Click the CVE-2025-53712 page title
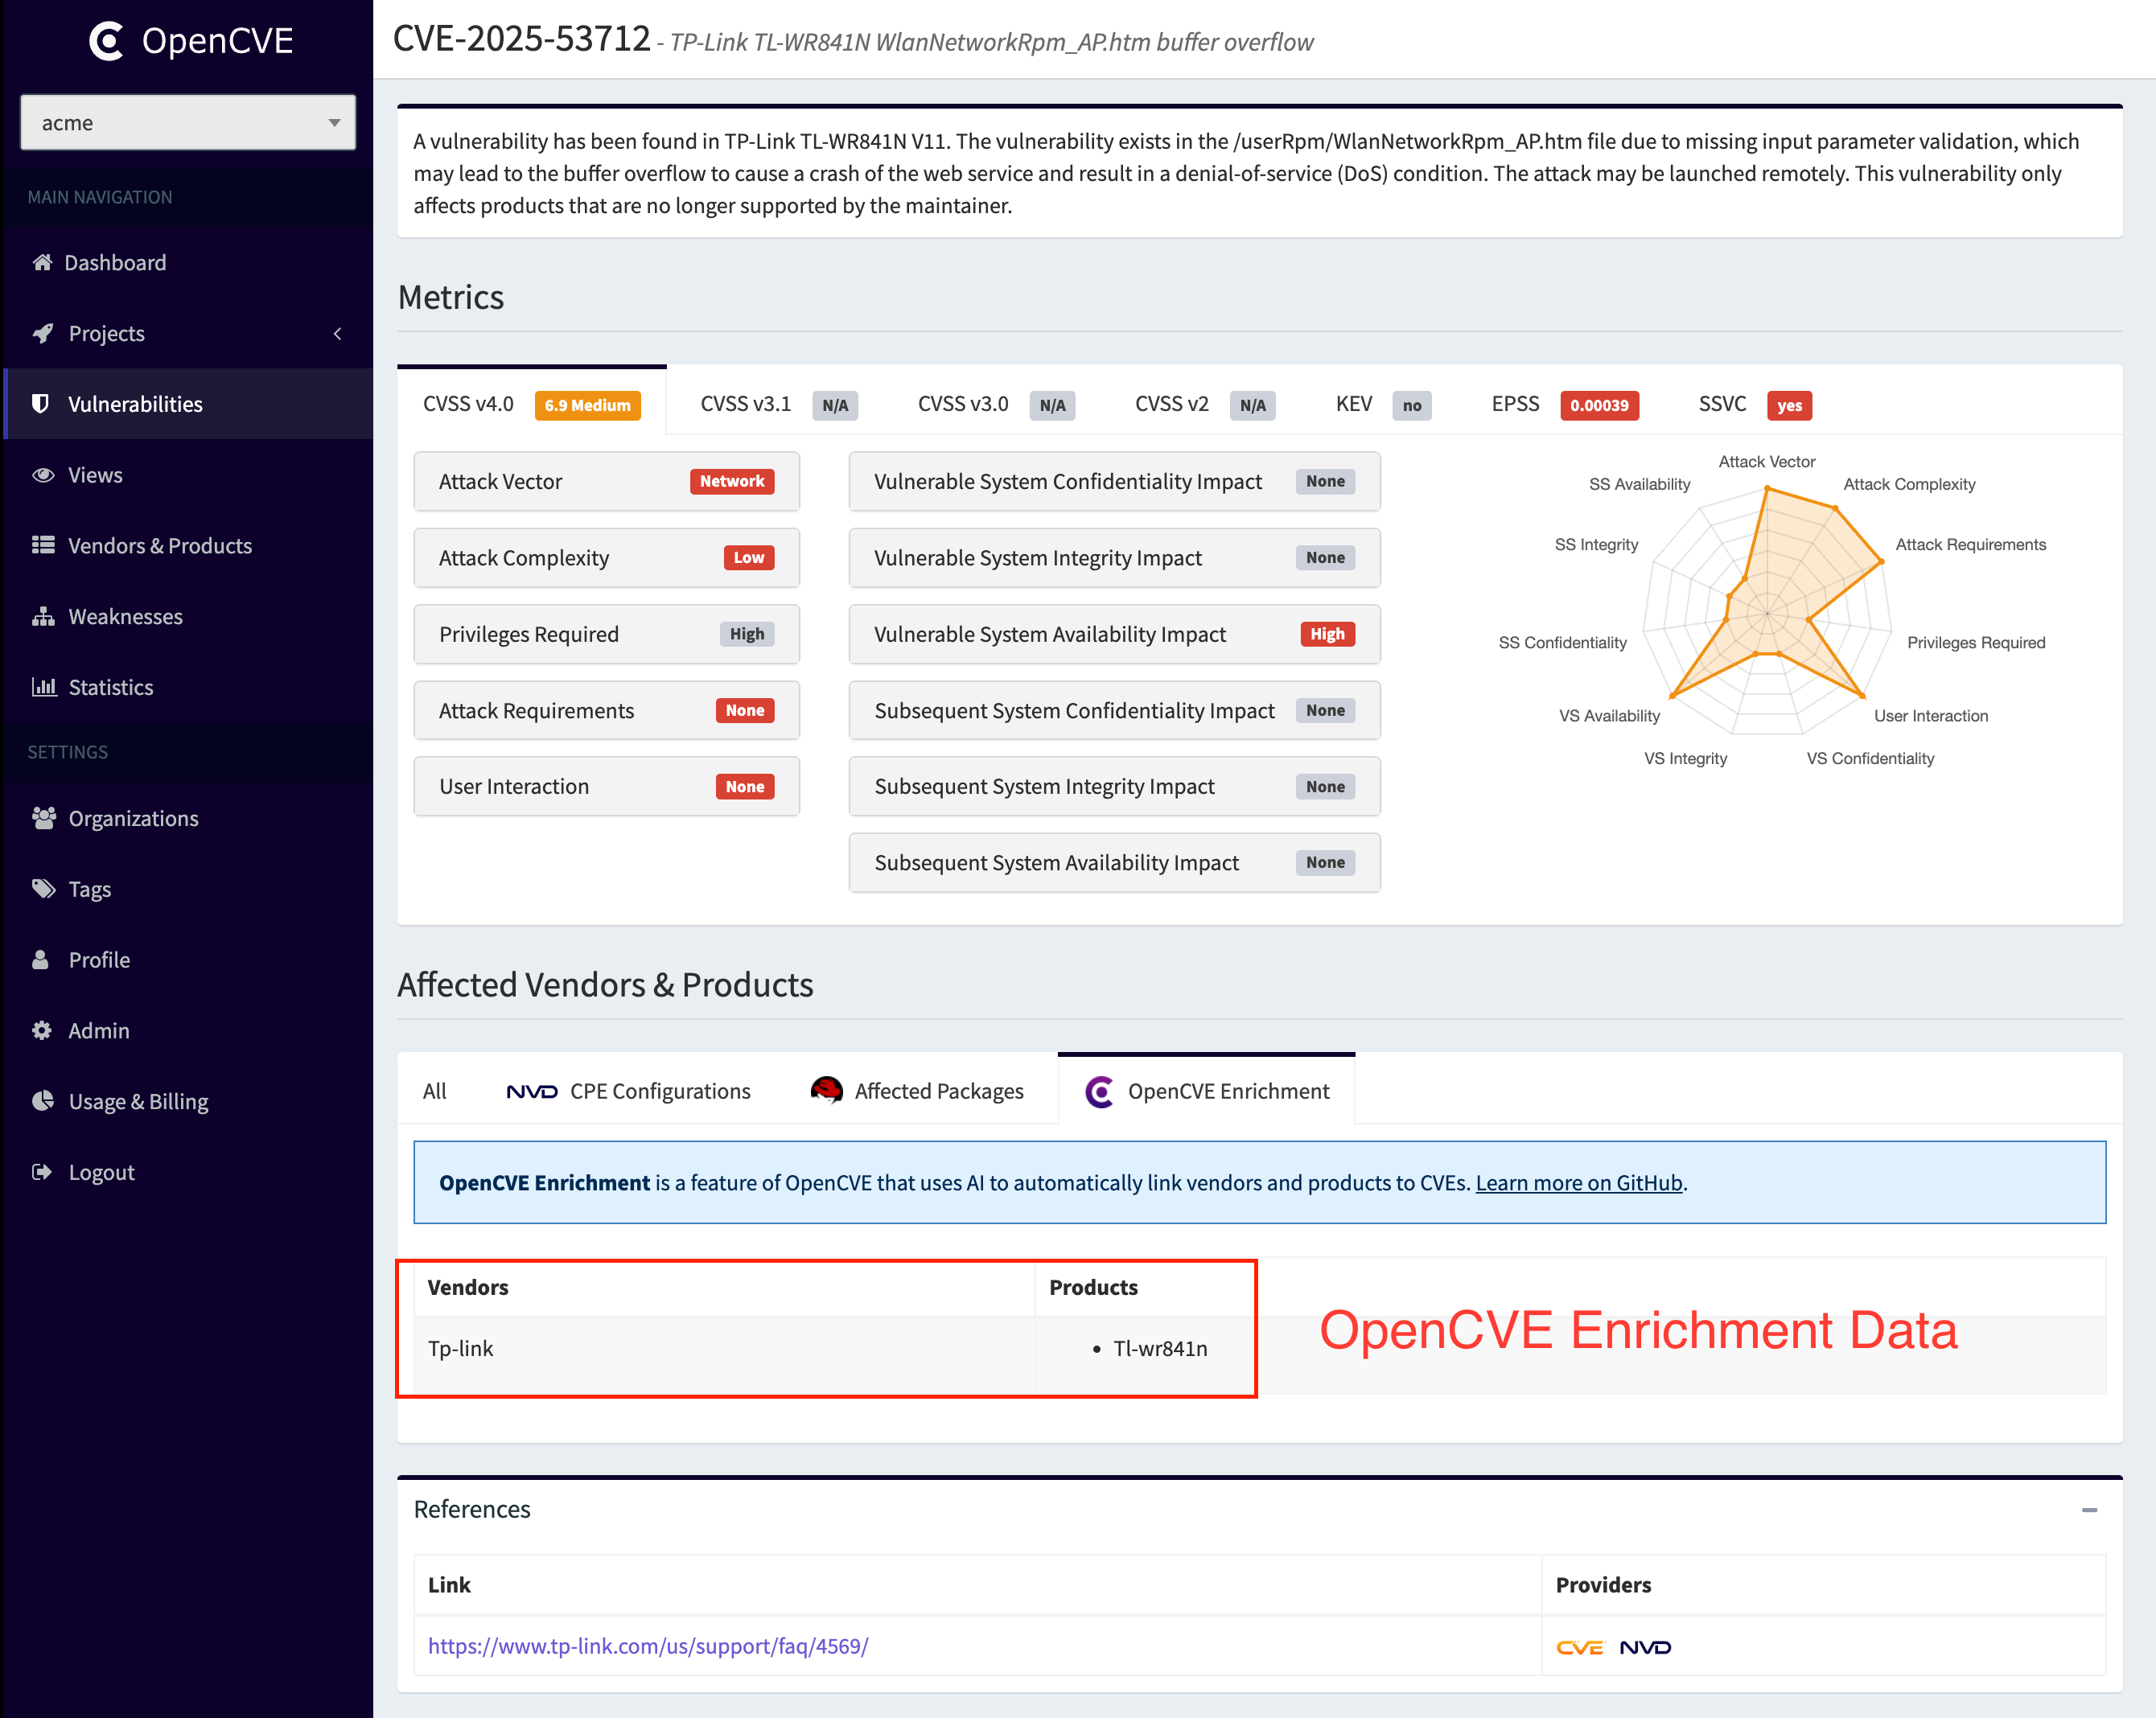This screenshot has height=1718, width=2156. pyautogui.click(x=521, y=39)
